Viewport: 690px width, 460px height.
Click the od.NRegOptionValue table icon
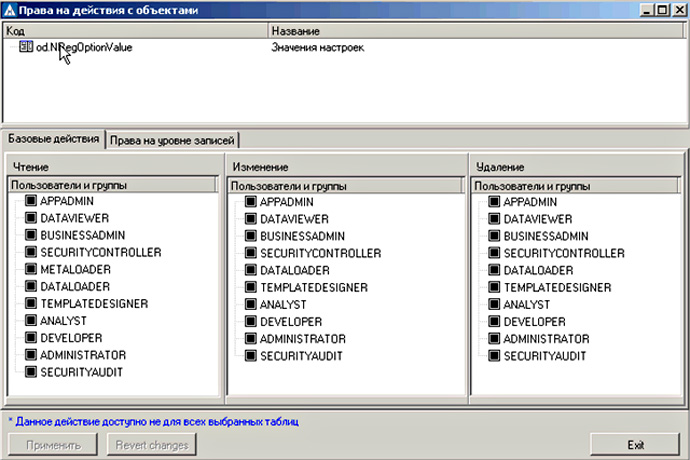tap(26, 47)
